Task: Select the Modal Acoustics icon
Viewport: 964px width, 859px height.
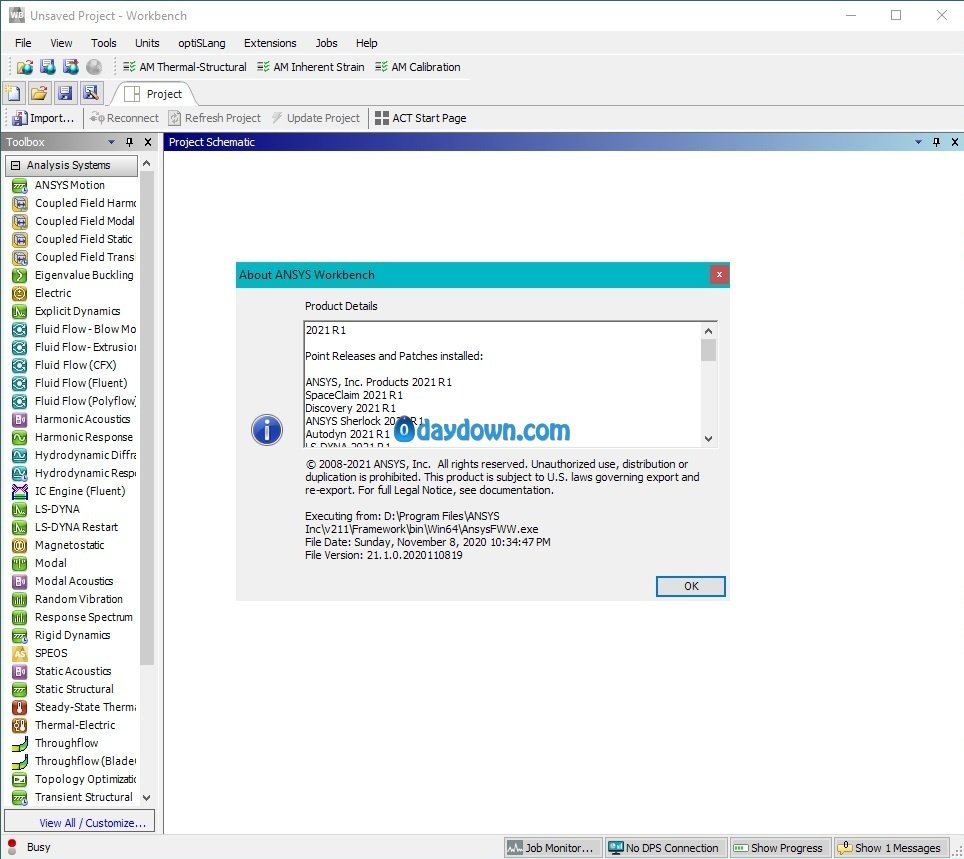Action: coord(20,581)
